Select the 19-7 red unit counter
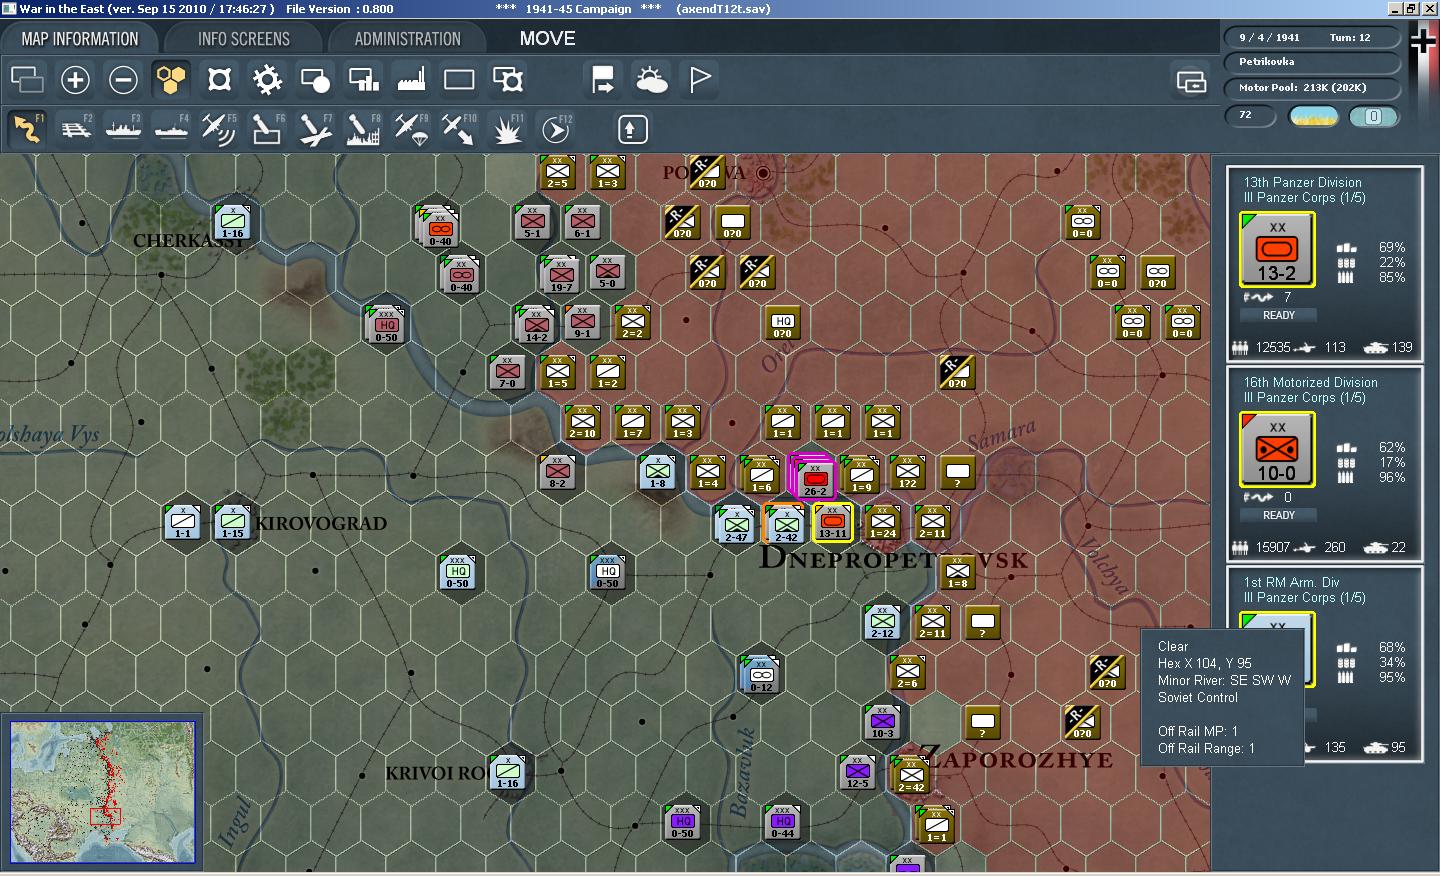 tap(560, 273)
